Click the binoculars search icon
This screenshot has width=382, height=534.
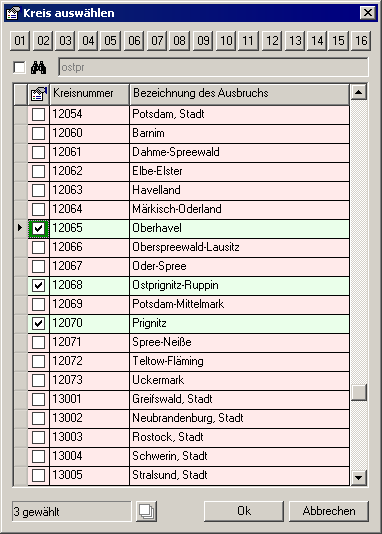click(38, 67)
